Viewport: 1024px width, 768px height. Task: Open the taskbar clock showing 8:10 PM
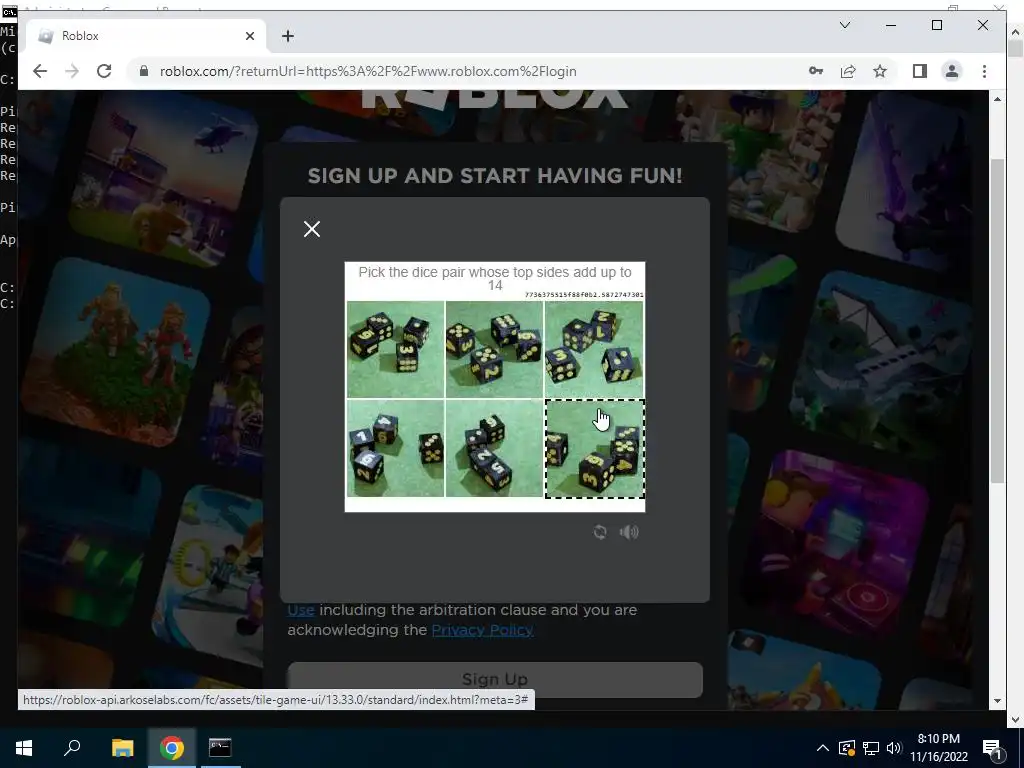point(938,748)
